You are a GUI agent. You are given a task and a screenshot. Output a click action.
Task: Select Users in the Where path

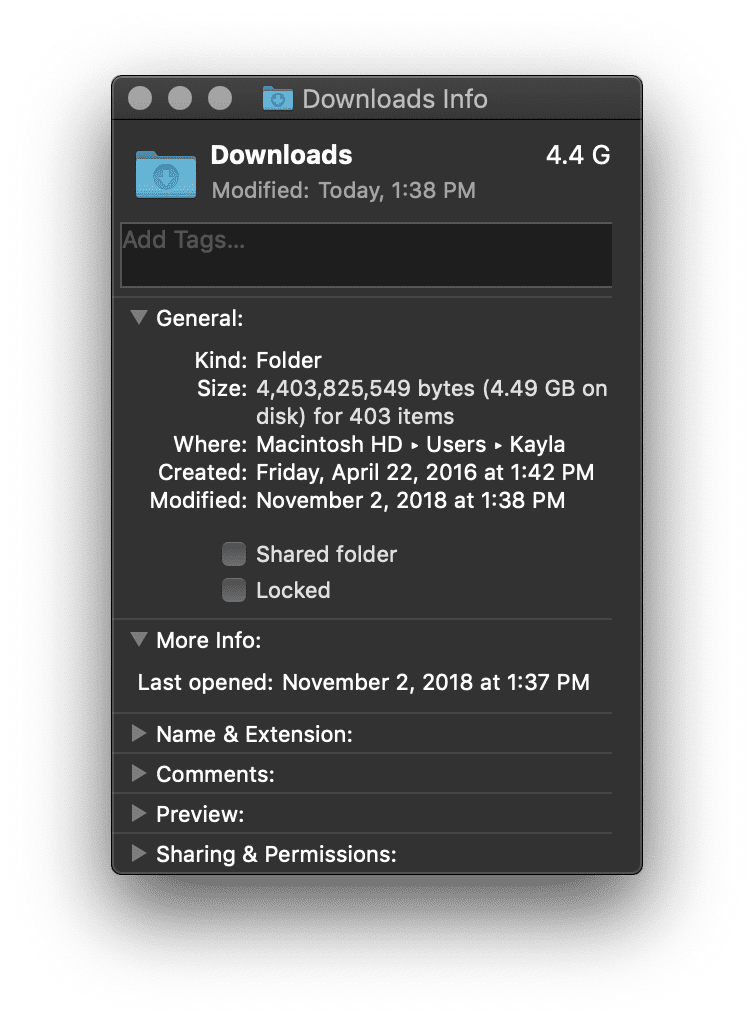[456, 444]
